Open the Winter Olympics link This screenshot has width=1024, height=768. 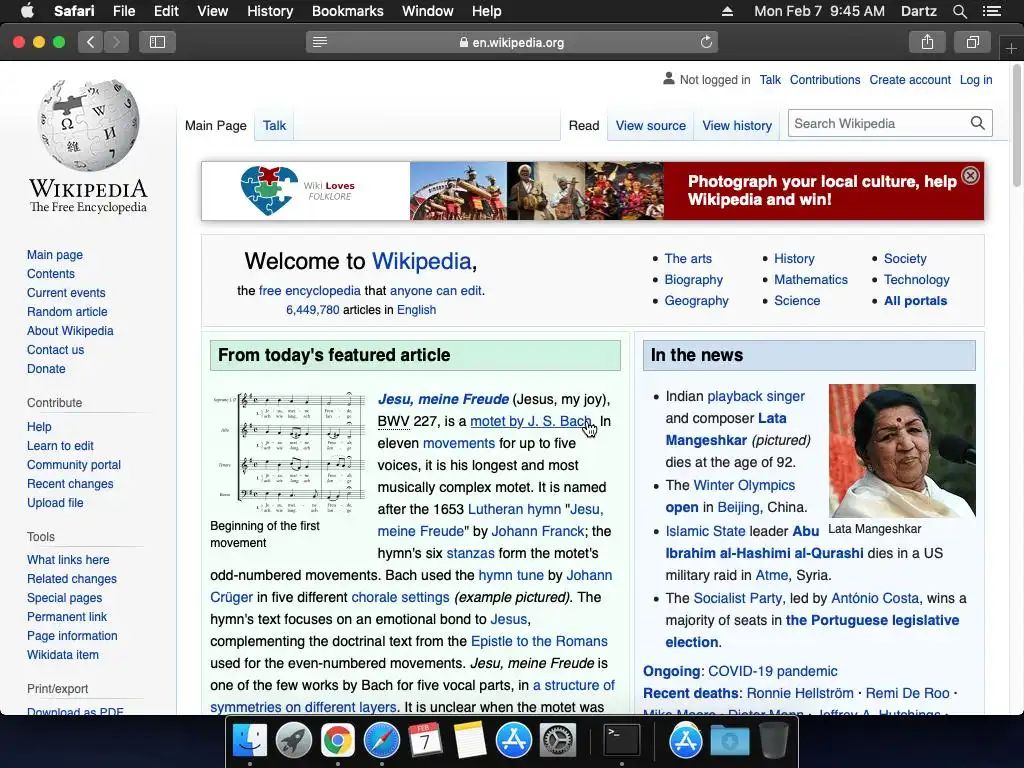(x=744, y=485)
